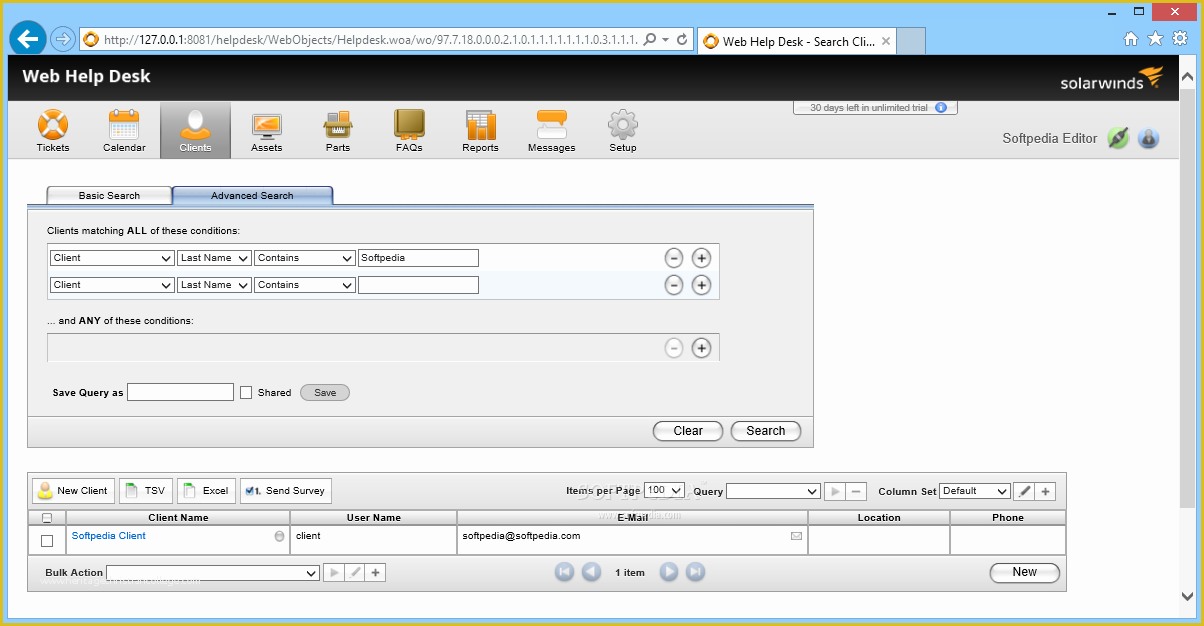The image size is (1204, 626).
Task: Open first row's Last Name dropdown
Action: tap(214, 258)
